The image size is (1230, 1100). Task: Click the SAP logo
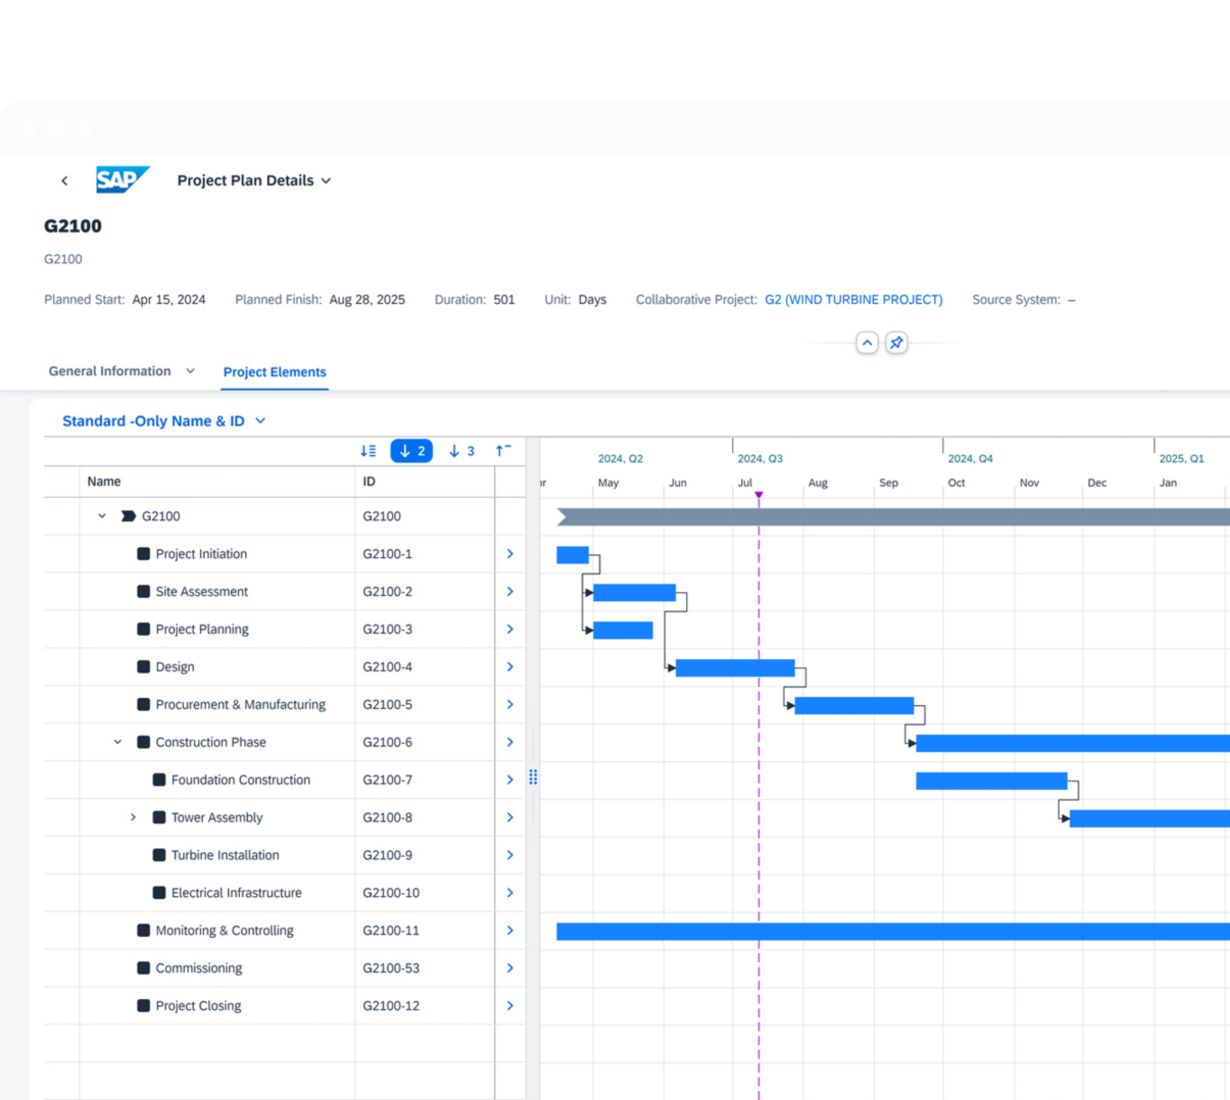pyautogui.click(x=122, y=180)
